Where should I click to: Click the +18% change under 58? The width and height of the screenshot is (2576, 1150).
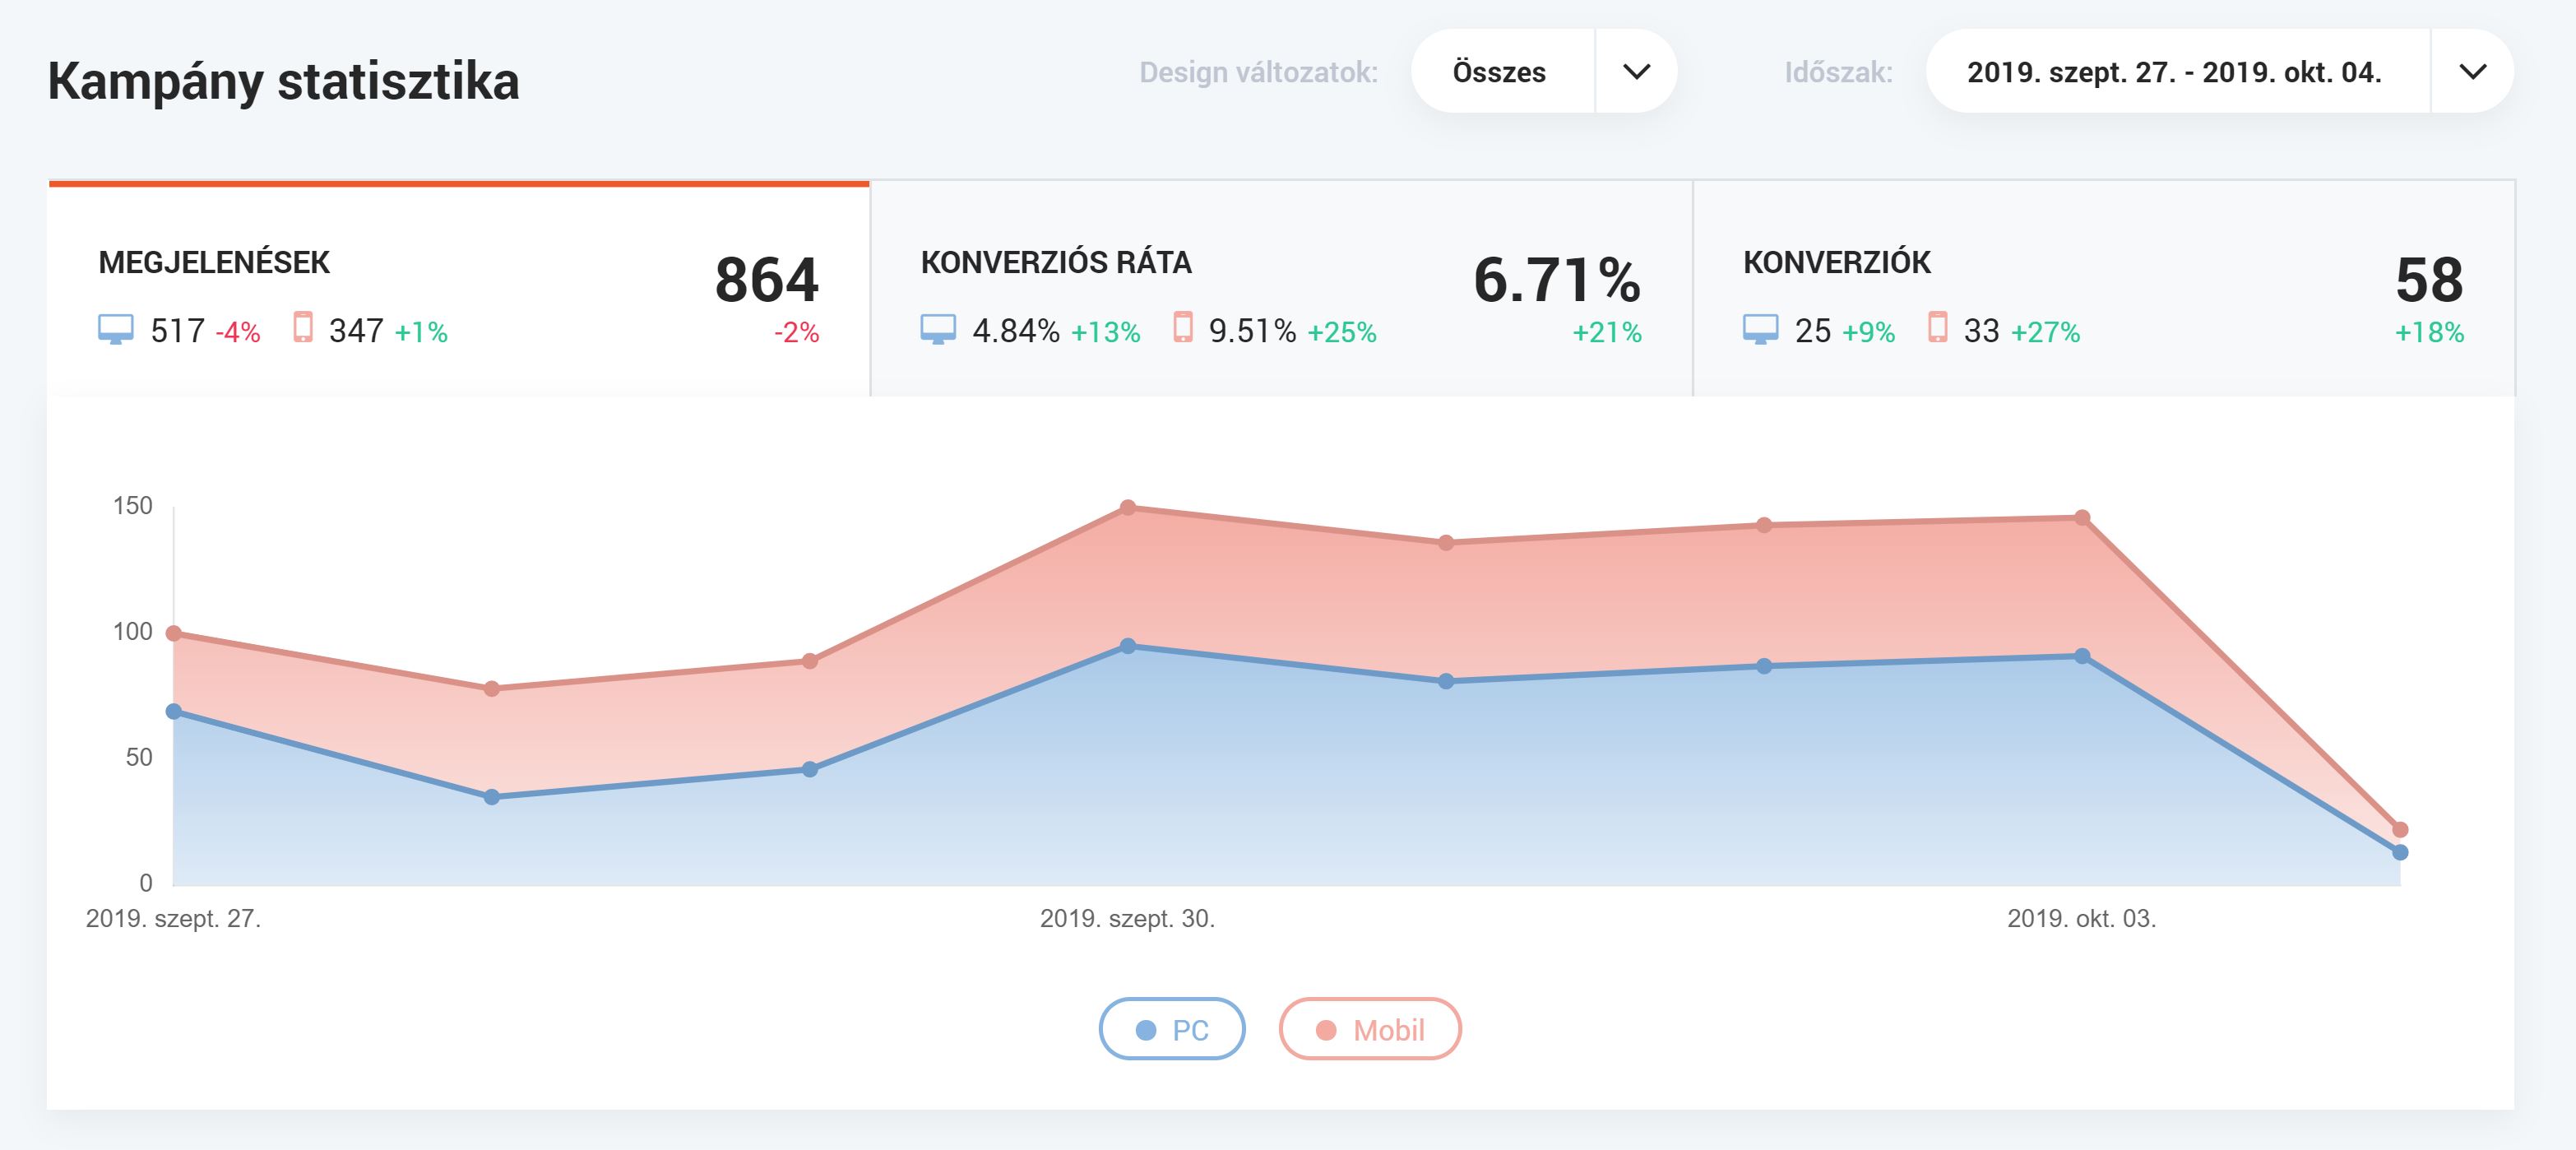[2429, 332]
